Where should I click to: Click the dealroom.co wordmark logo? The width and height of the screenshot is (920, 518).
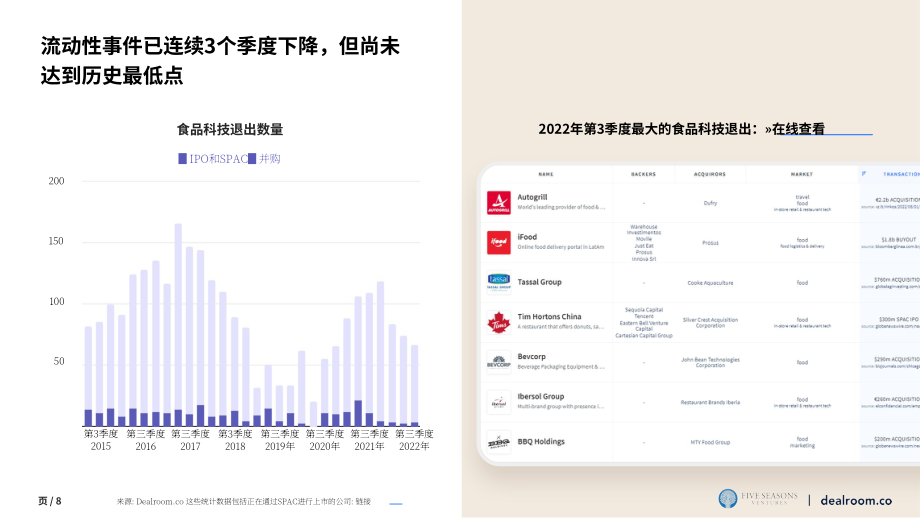[856, 500]
